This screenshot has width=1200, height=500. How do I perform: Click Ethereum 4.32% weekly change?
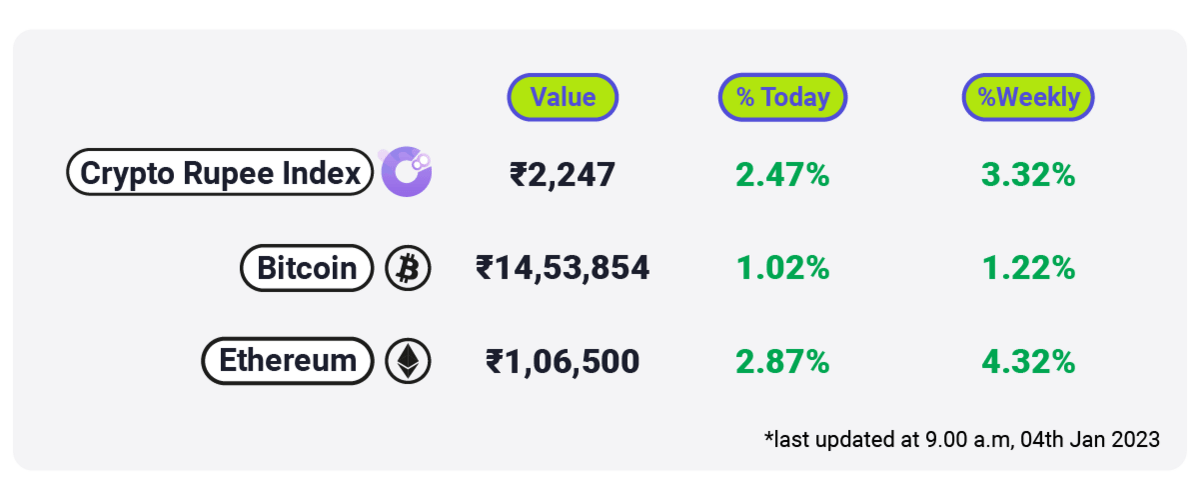[x=1028, y=361]
